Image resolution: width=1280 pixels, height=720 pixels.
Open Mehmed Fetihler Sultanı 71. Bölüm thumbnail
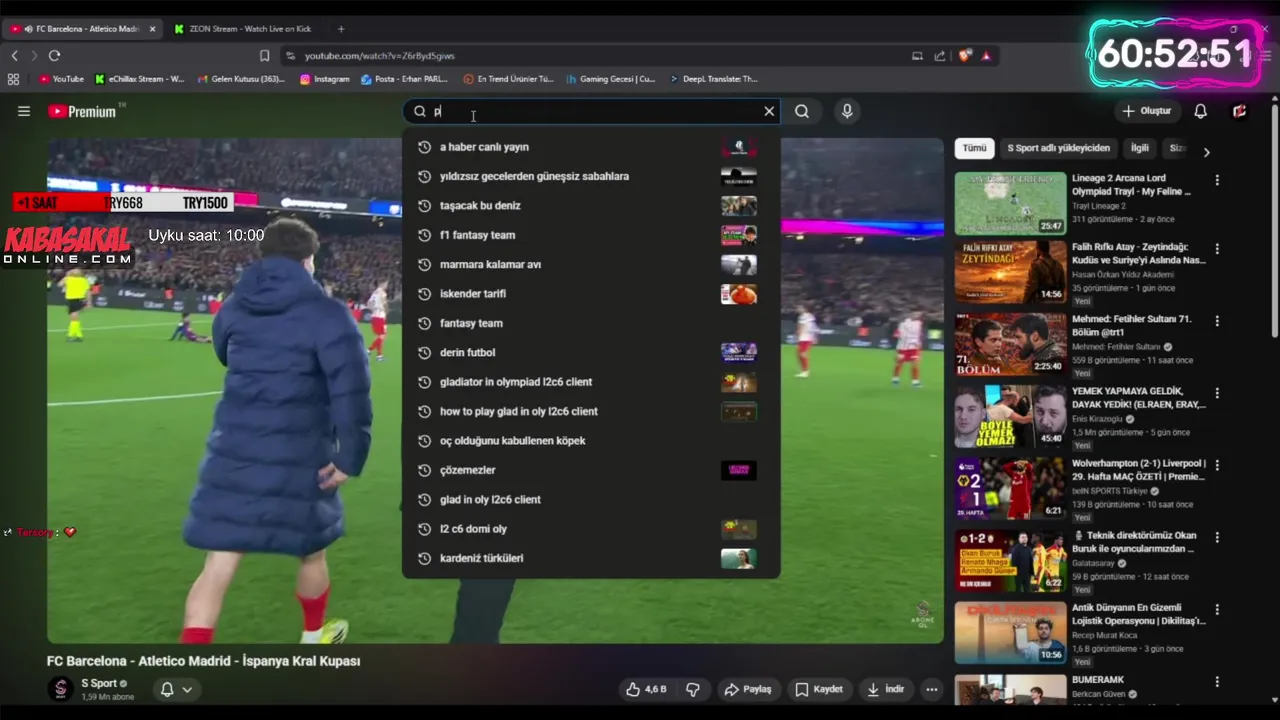pos(1010,345)
